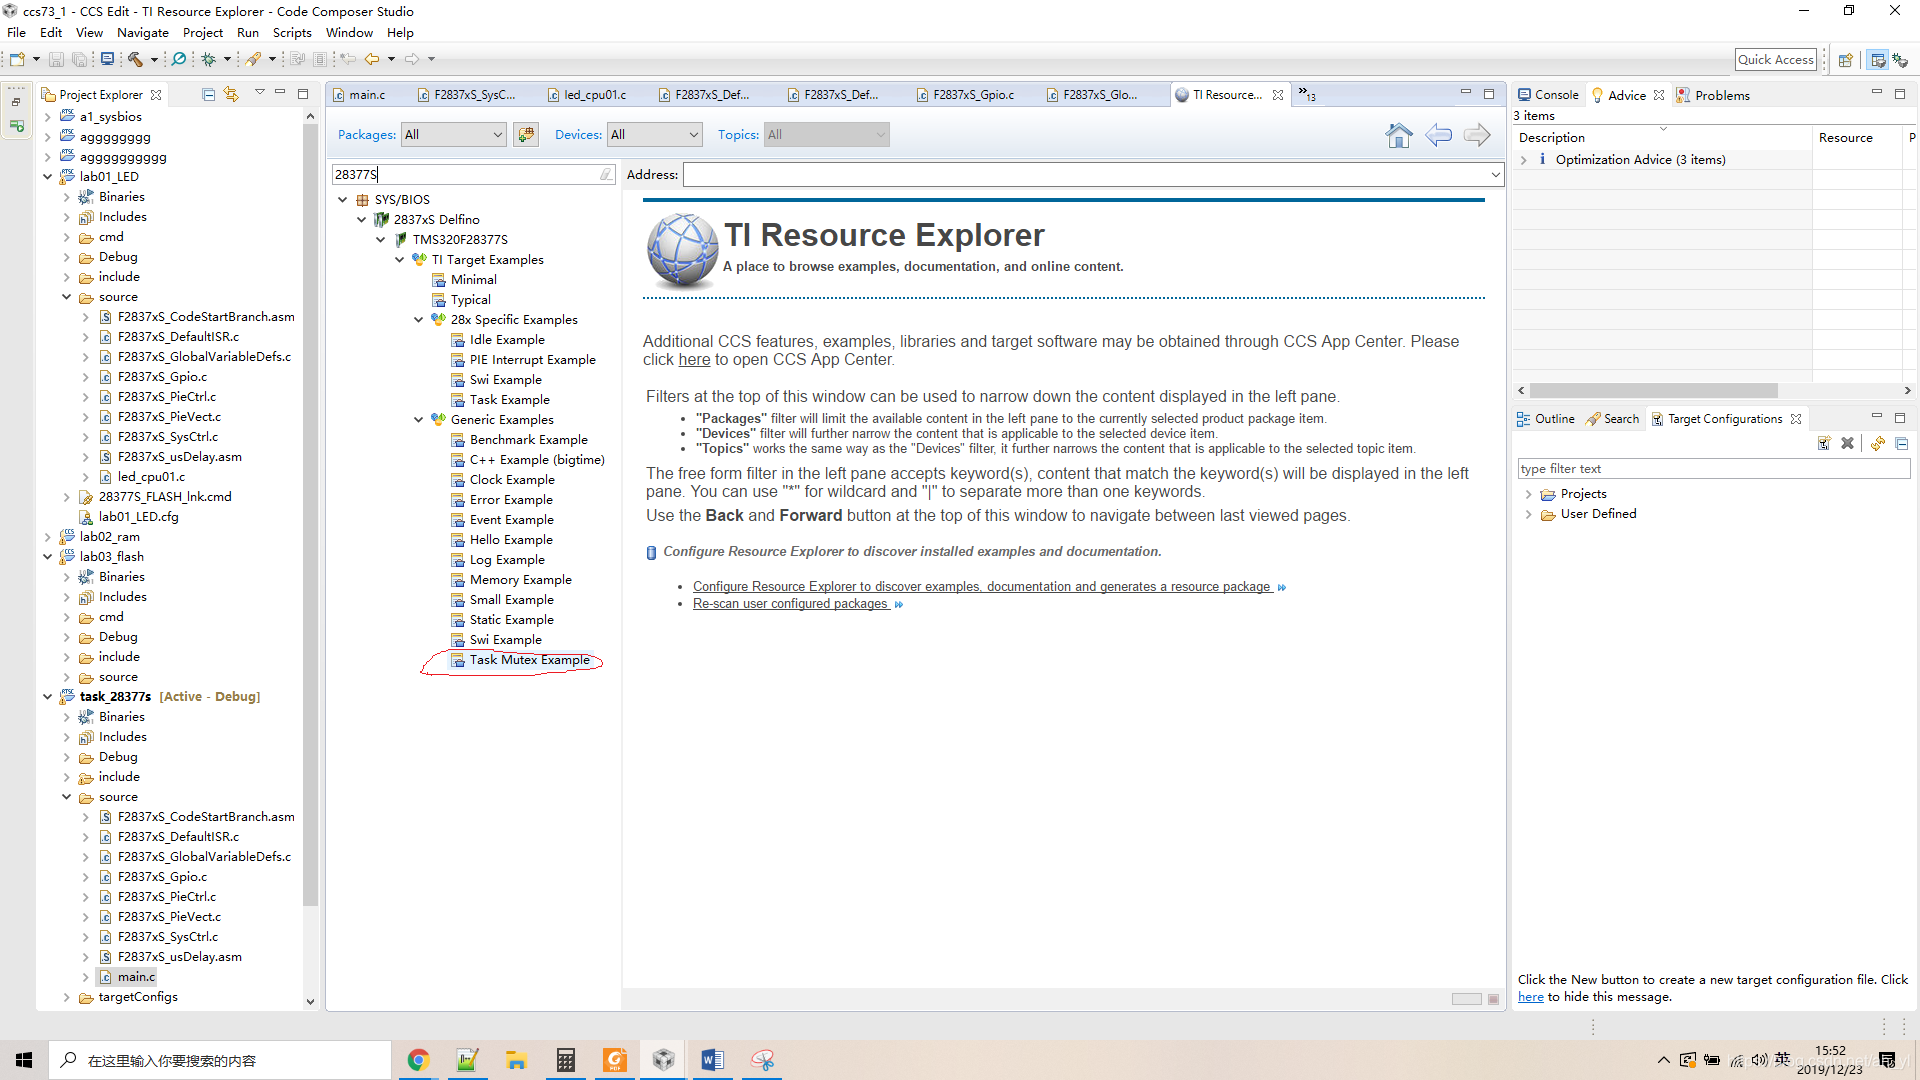This screenshot has width=1920, height=1080.
Task: Click the Advice panel horizontal scrollbar
Action: [x=1653, y=391]
